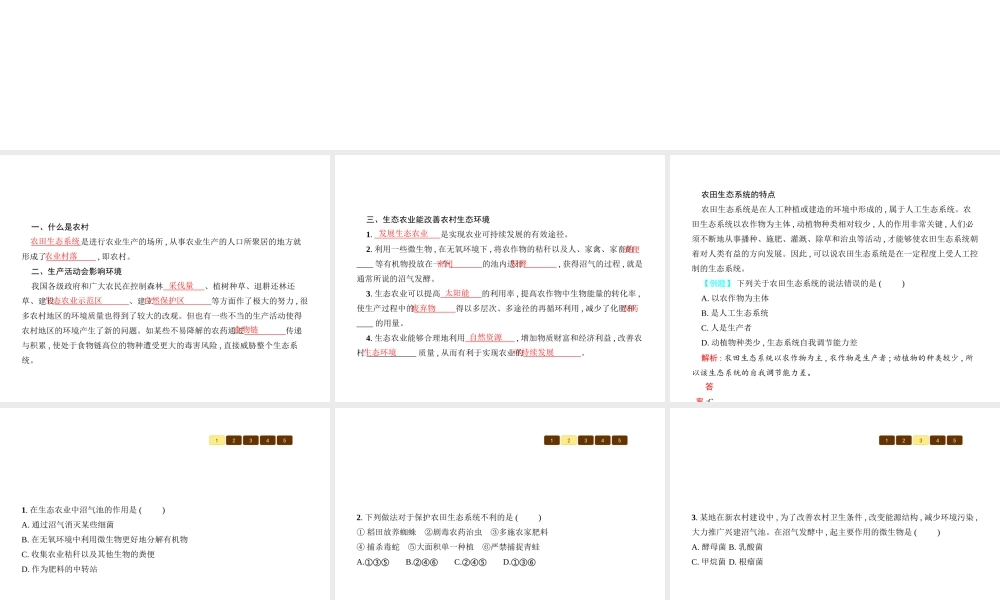Image resolution: width=1000 pixels, height=600 pixels.
Task: Click page button 5 on question 2 slide
Action: [x=620, y=440]
